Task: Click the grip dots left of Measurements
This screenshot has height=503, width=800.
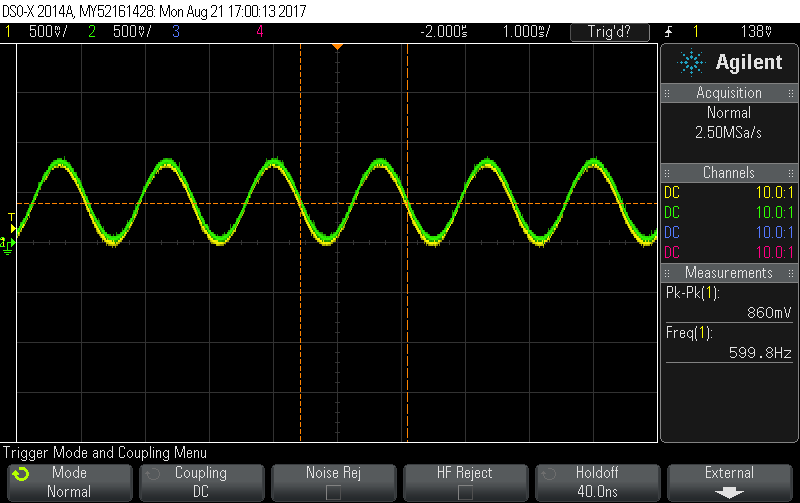Action: click(667, 273)
